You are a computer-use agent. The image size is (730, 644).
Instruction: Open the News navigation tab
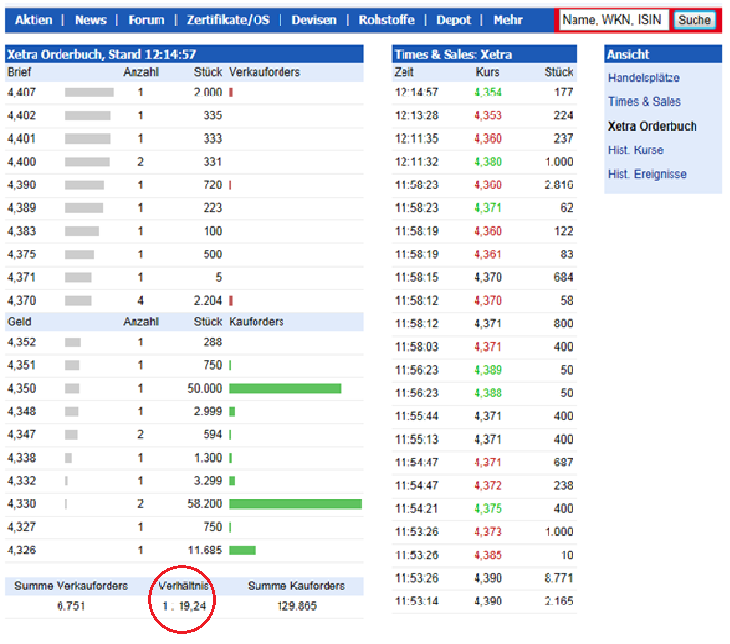coord(90,20)
